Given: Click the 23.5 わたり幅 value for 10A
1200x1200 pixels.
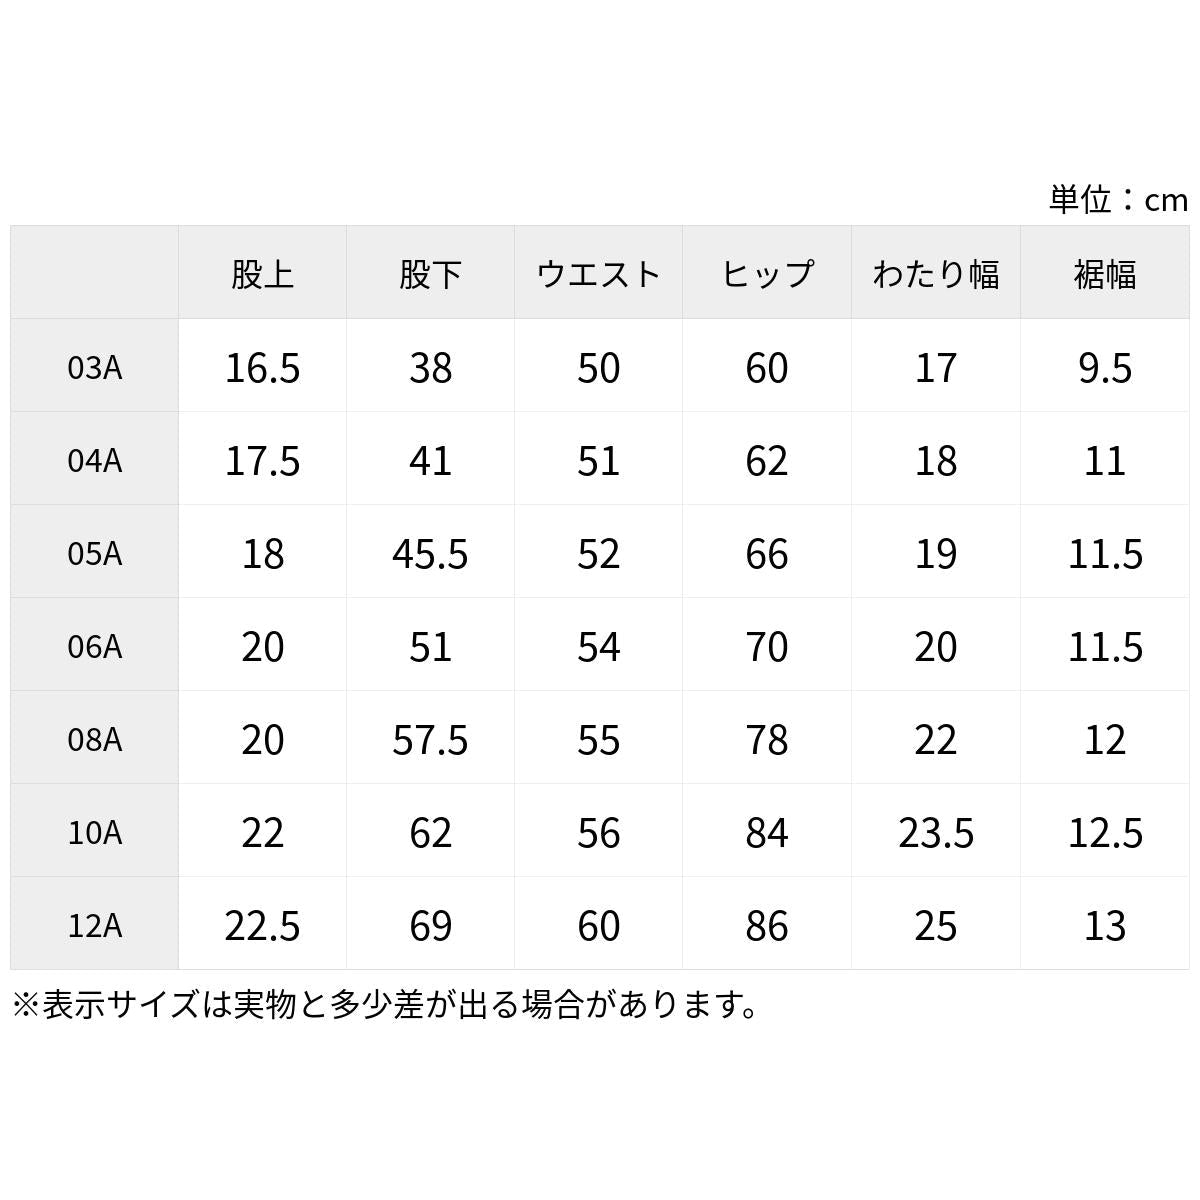Looking at the screenshot, I should pyautogui.click(x=935, y=833).
